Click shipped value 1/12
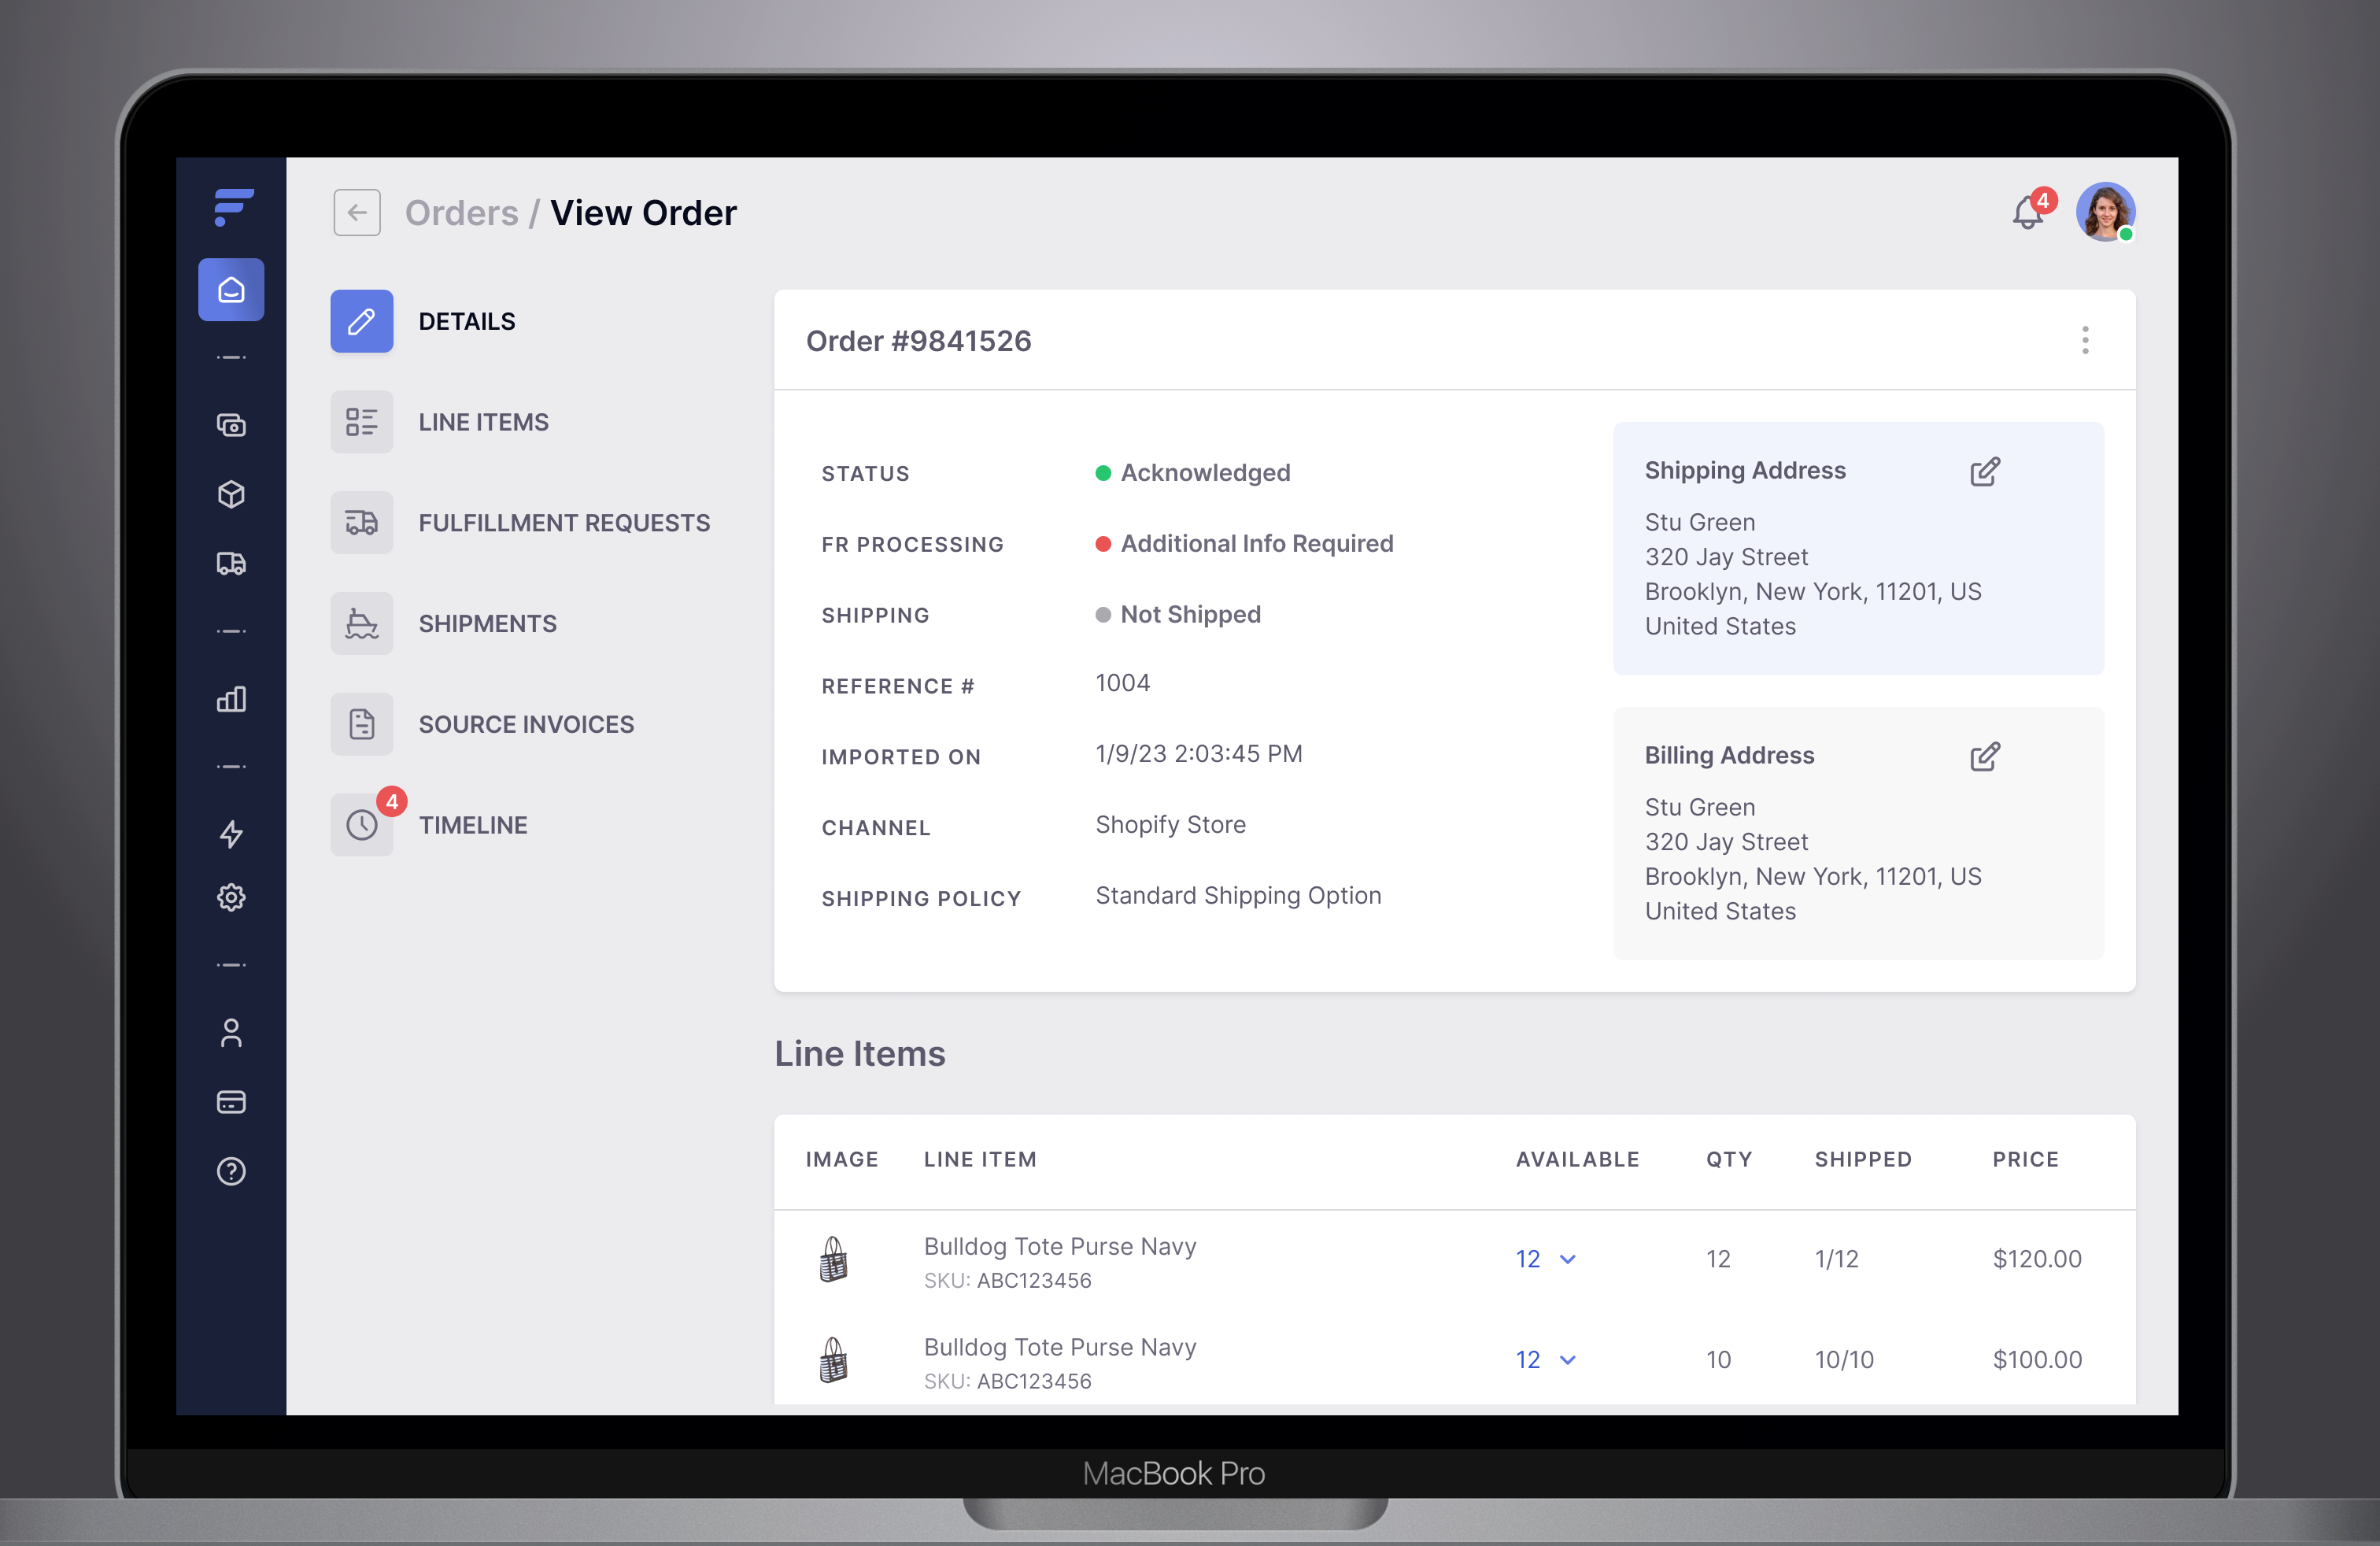 pyautogui.click(x=1837, y=1259)
